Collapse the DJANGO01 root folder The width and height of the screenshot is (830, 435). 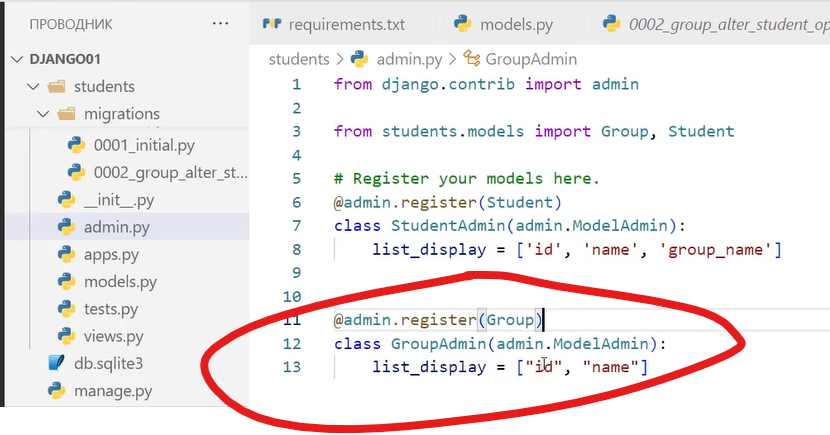[x=17, y=60]
